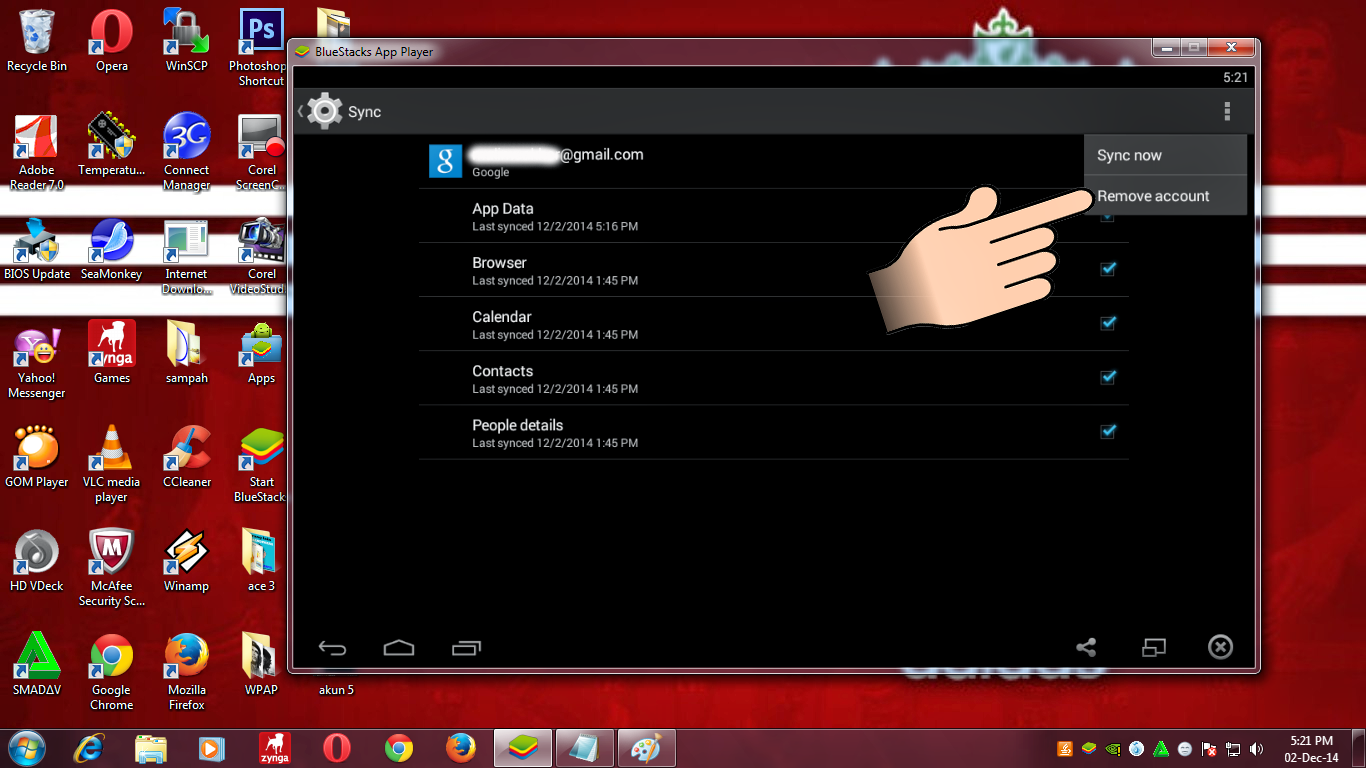Viewport: 1366px width, 768px height.
Task: Select the App Data sync row
Action: click(773, 216)
